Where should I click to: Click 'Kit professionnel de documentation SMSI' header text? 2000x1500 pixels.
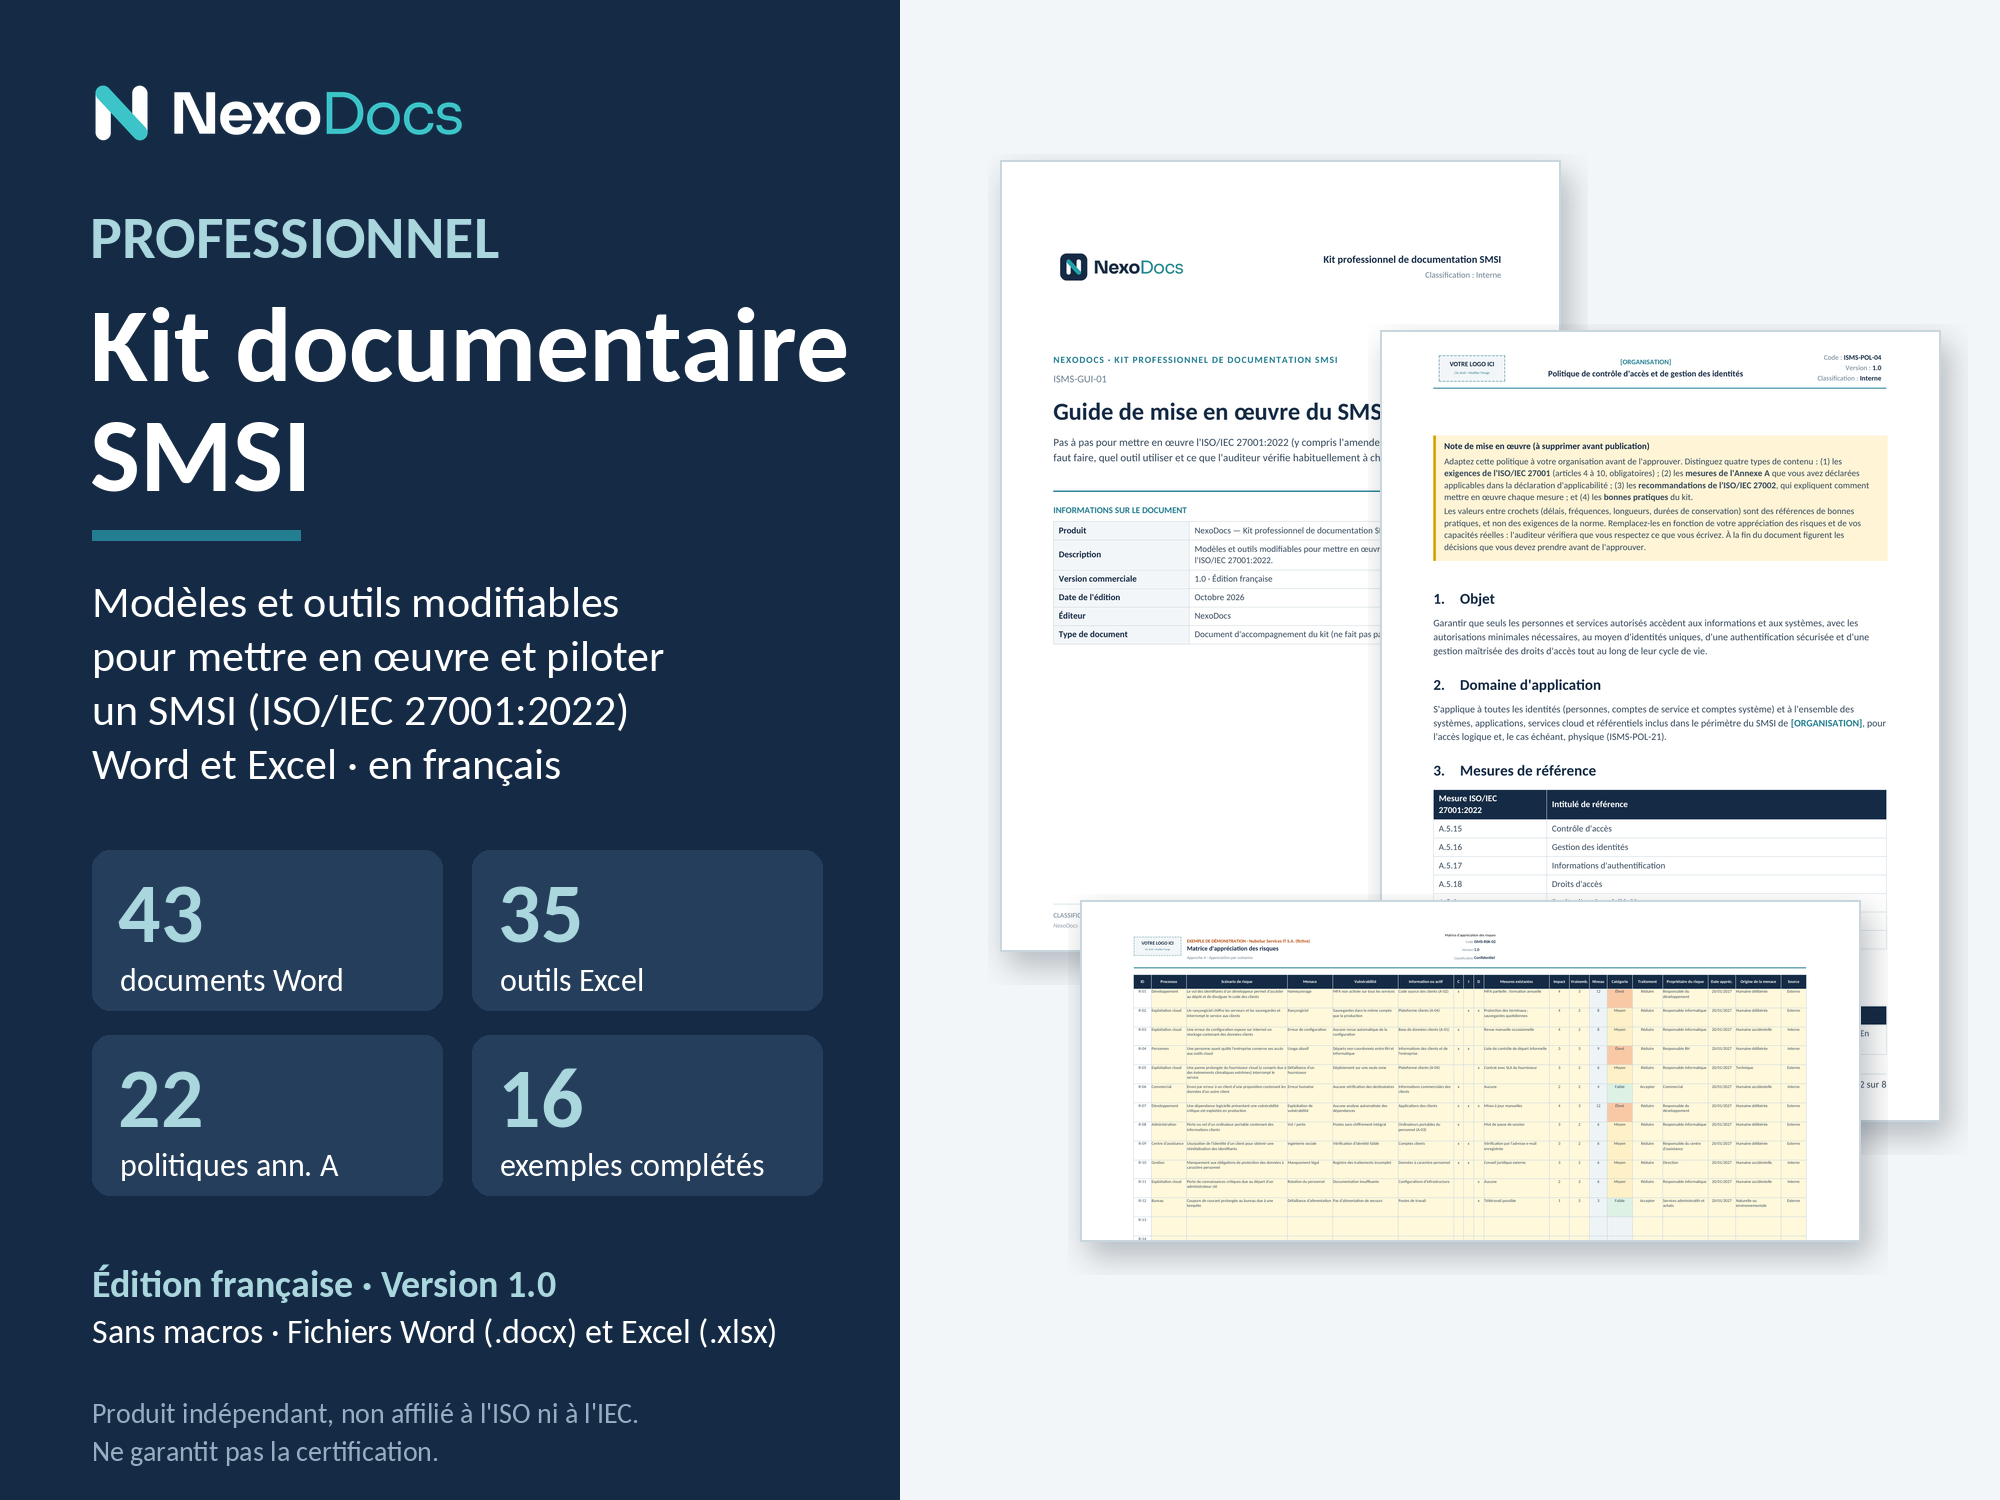tap(1412, 259)
